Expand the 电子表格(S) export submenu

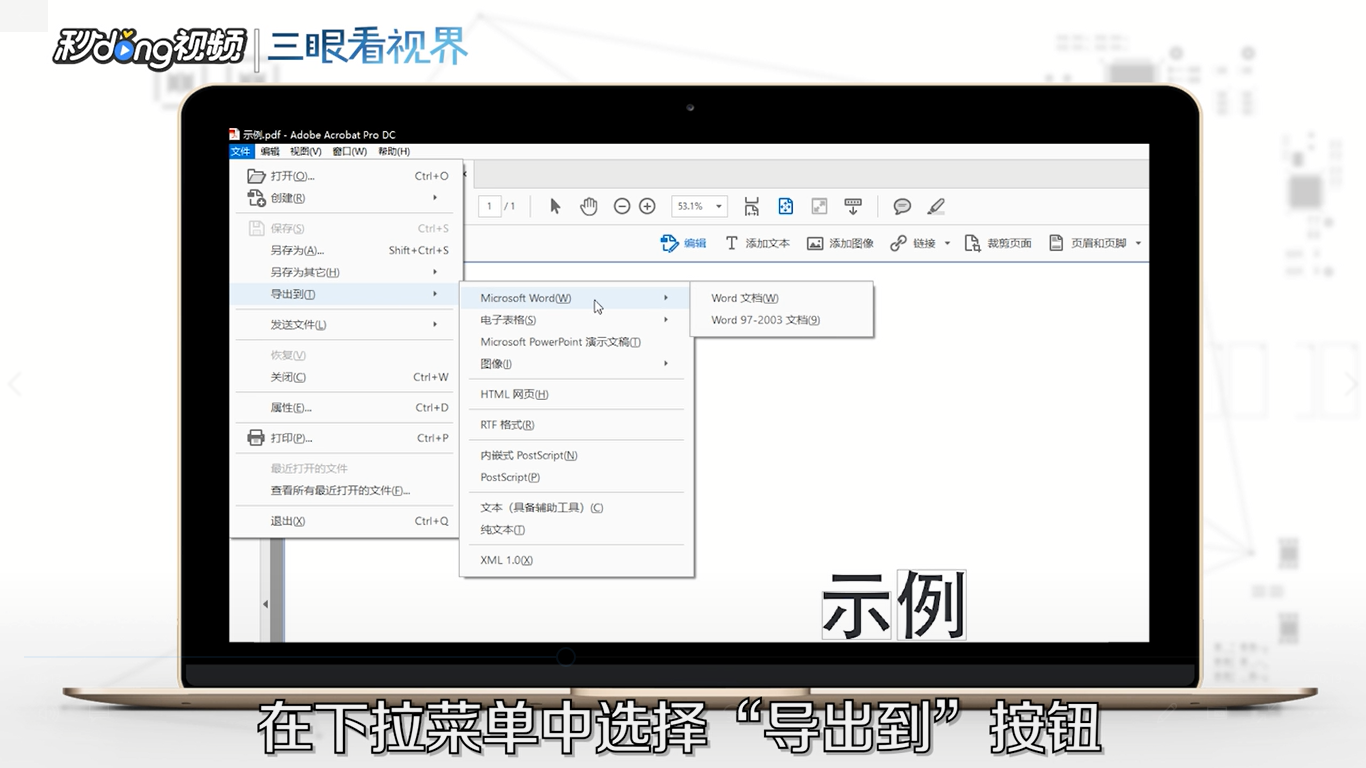(x=577, y=320)
